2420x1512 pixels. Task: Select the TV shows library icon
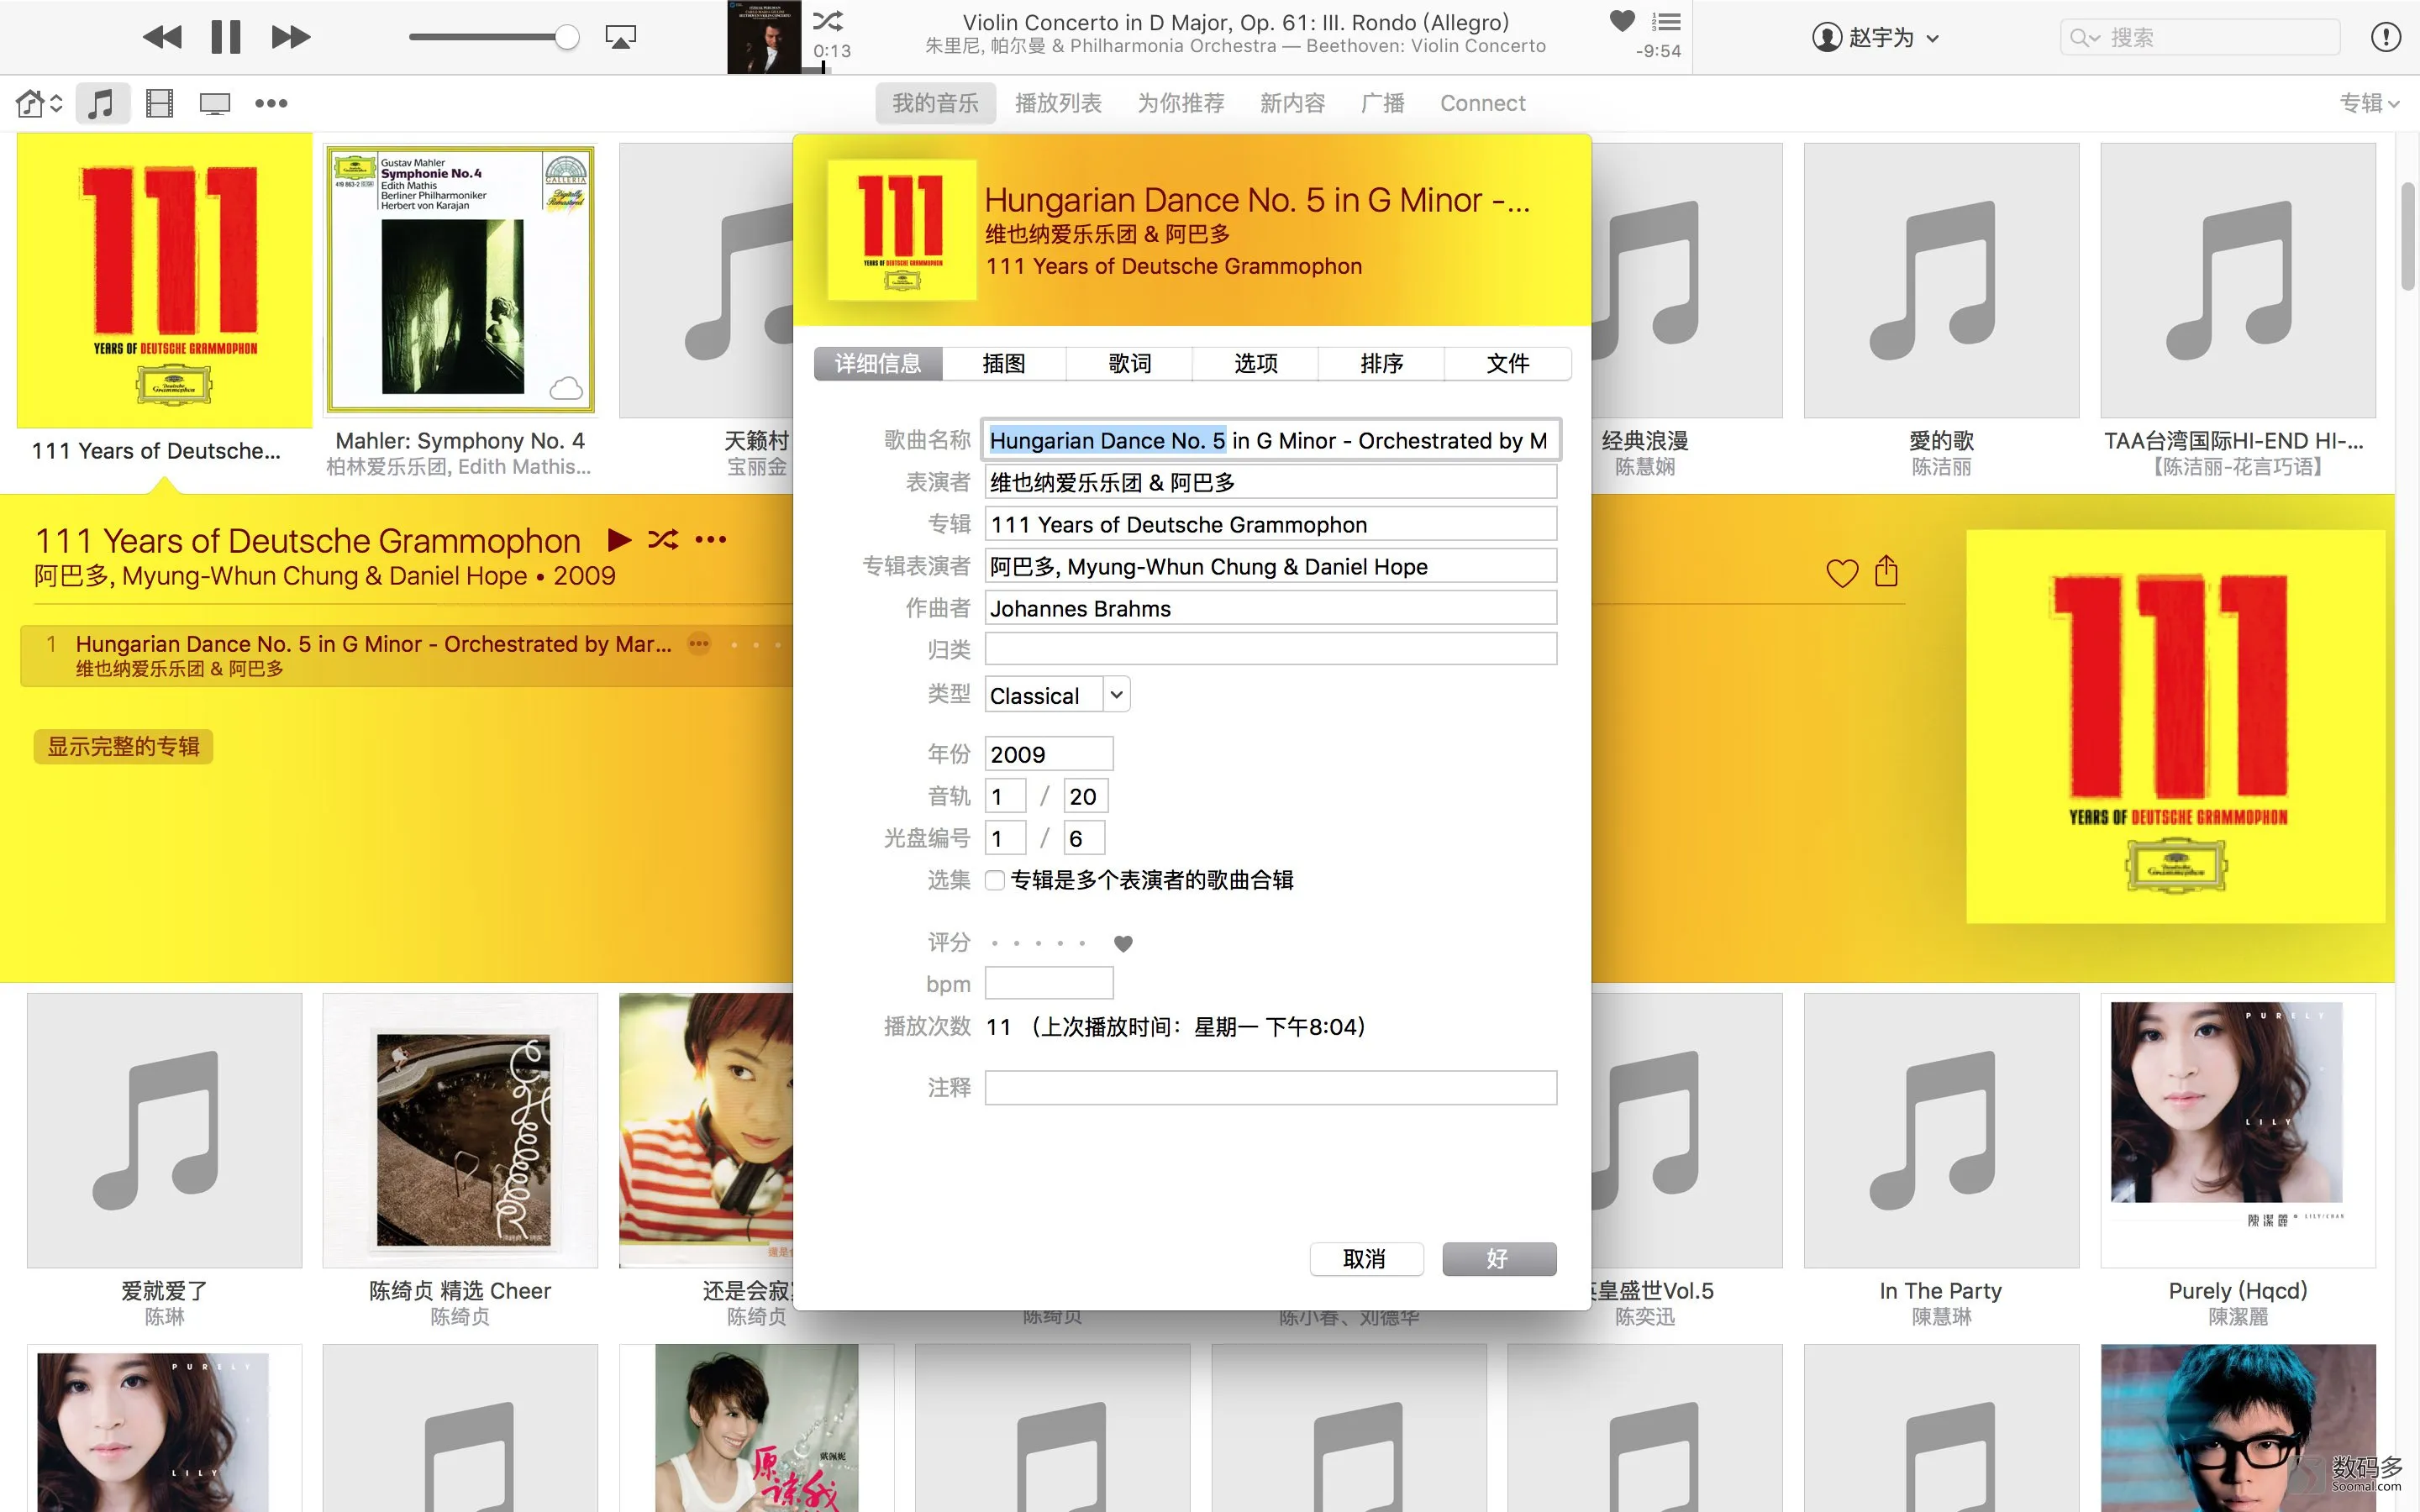(x=215, y=104)
